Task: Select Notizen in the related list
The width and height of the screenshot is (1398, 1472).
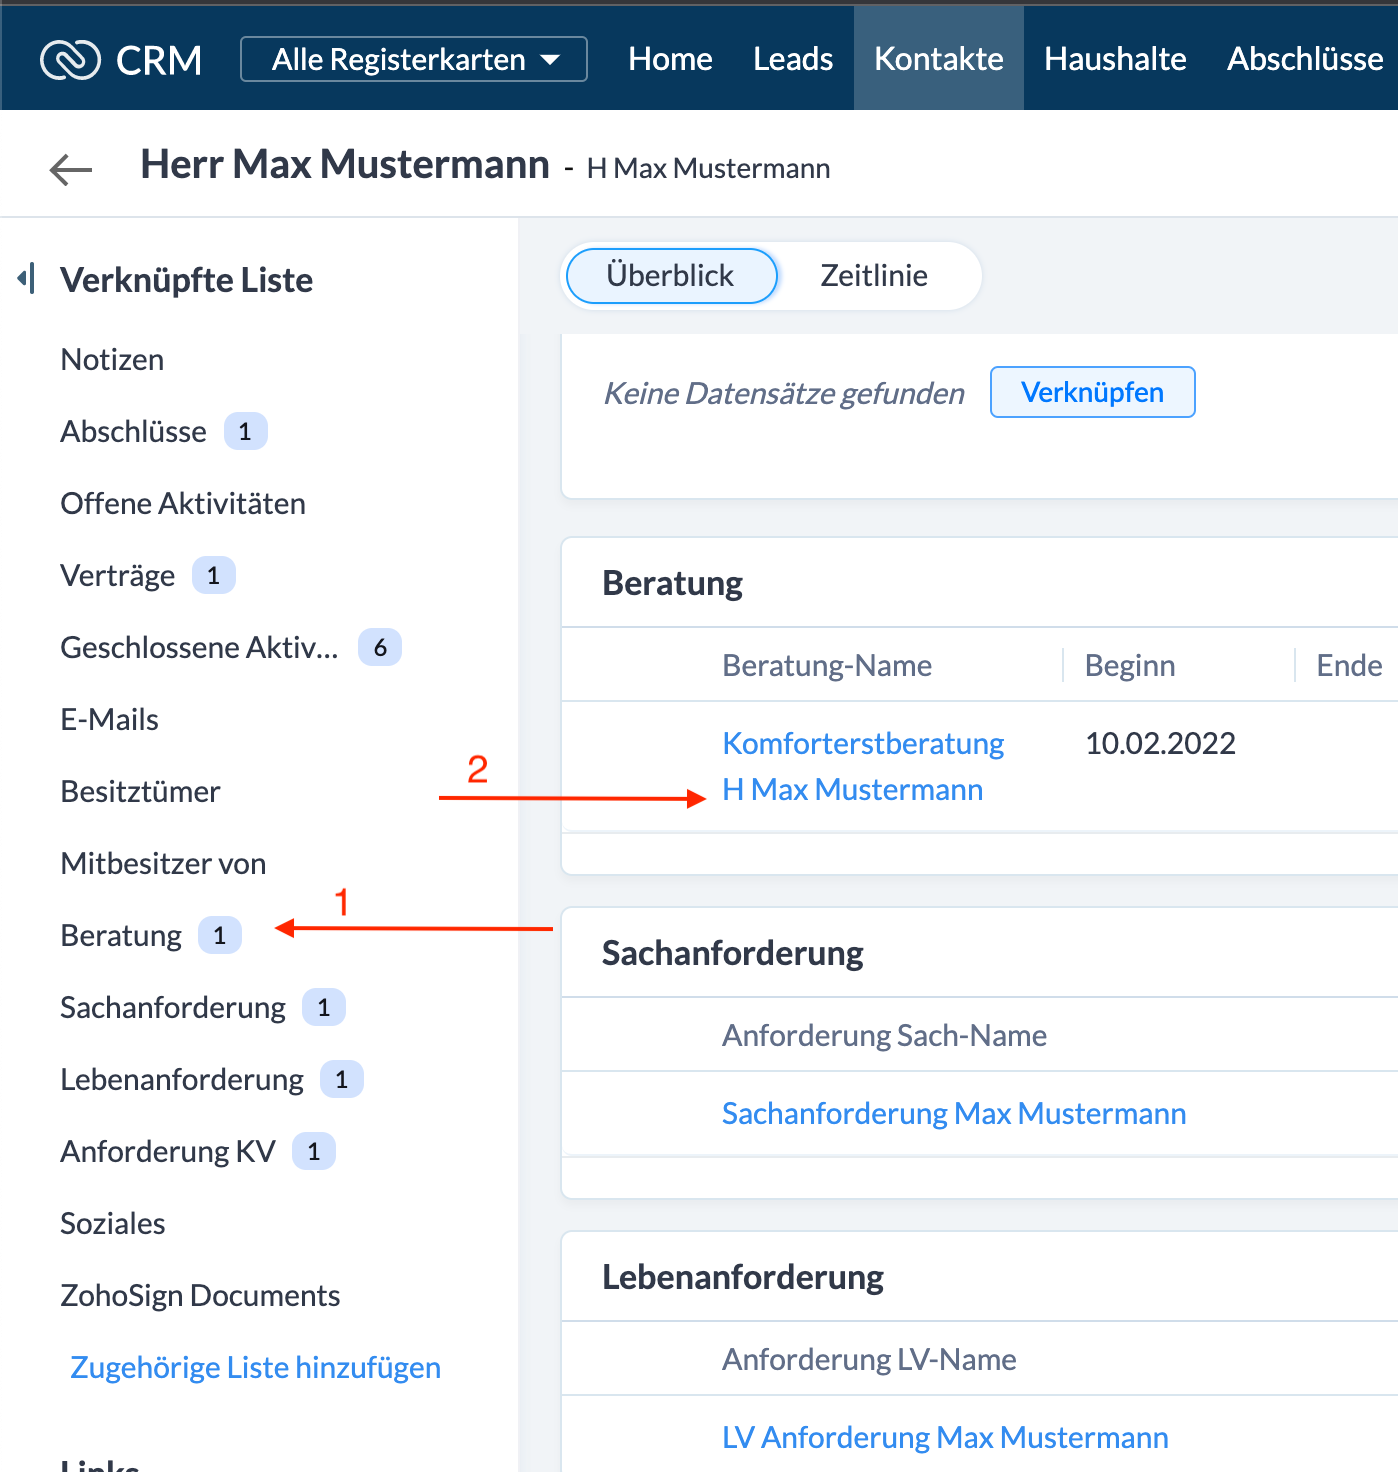Action: tap(112, 360)
